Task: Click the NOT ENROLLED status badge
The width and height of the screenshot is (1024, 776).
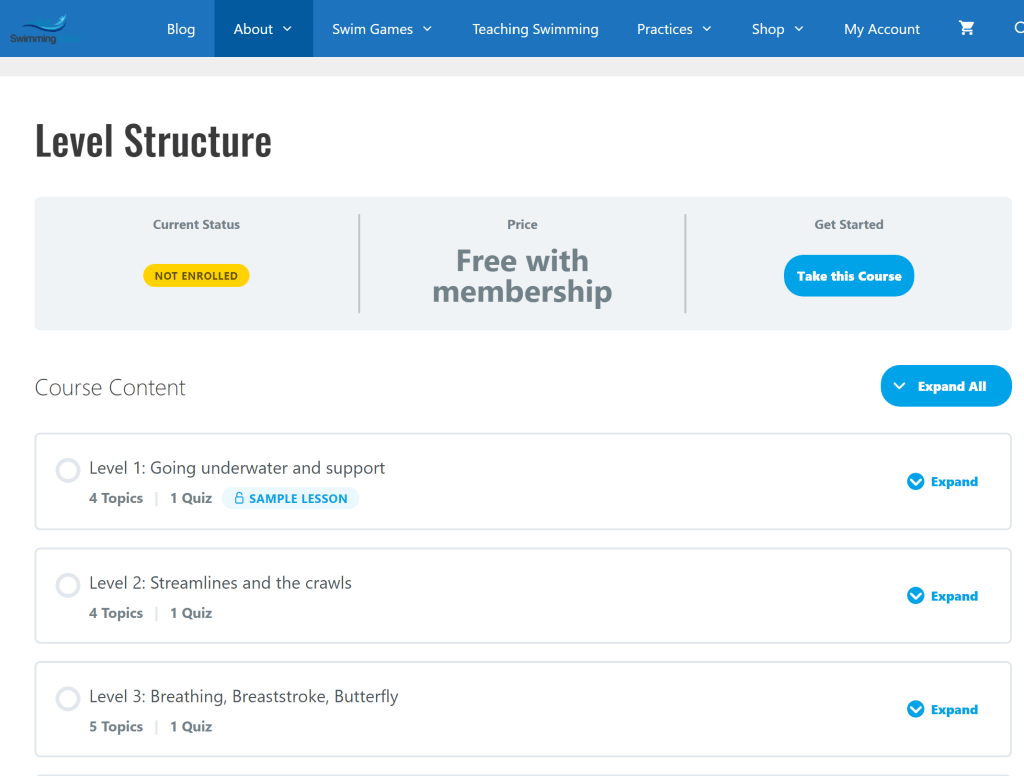Action: tap(196, 276)
